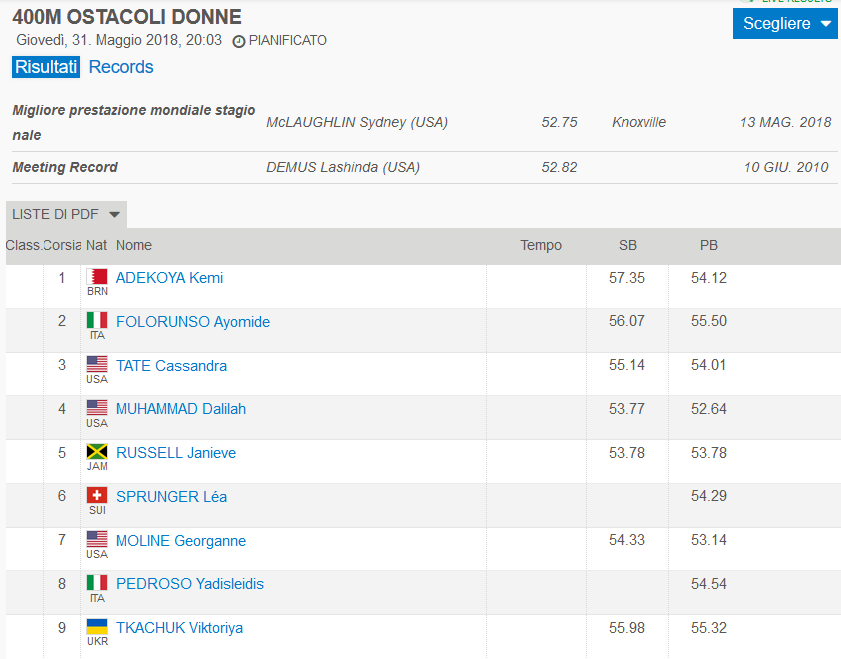Click the SB column header
Screen dimensions: 841x659
(x=628, y=245)
